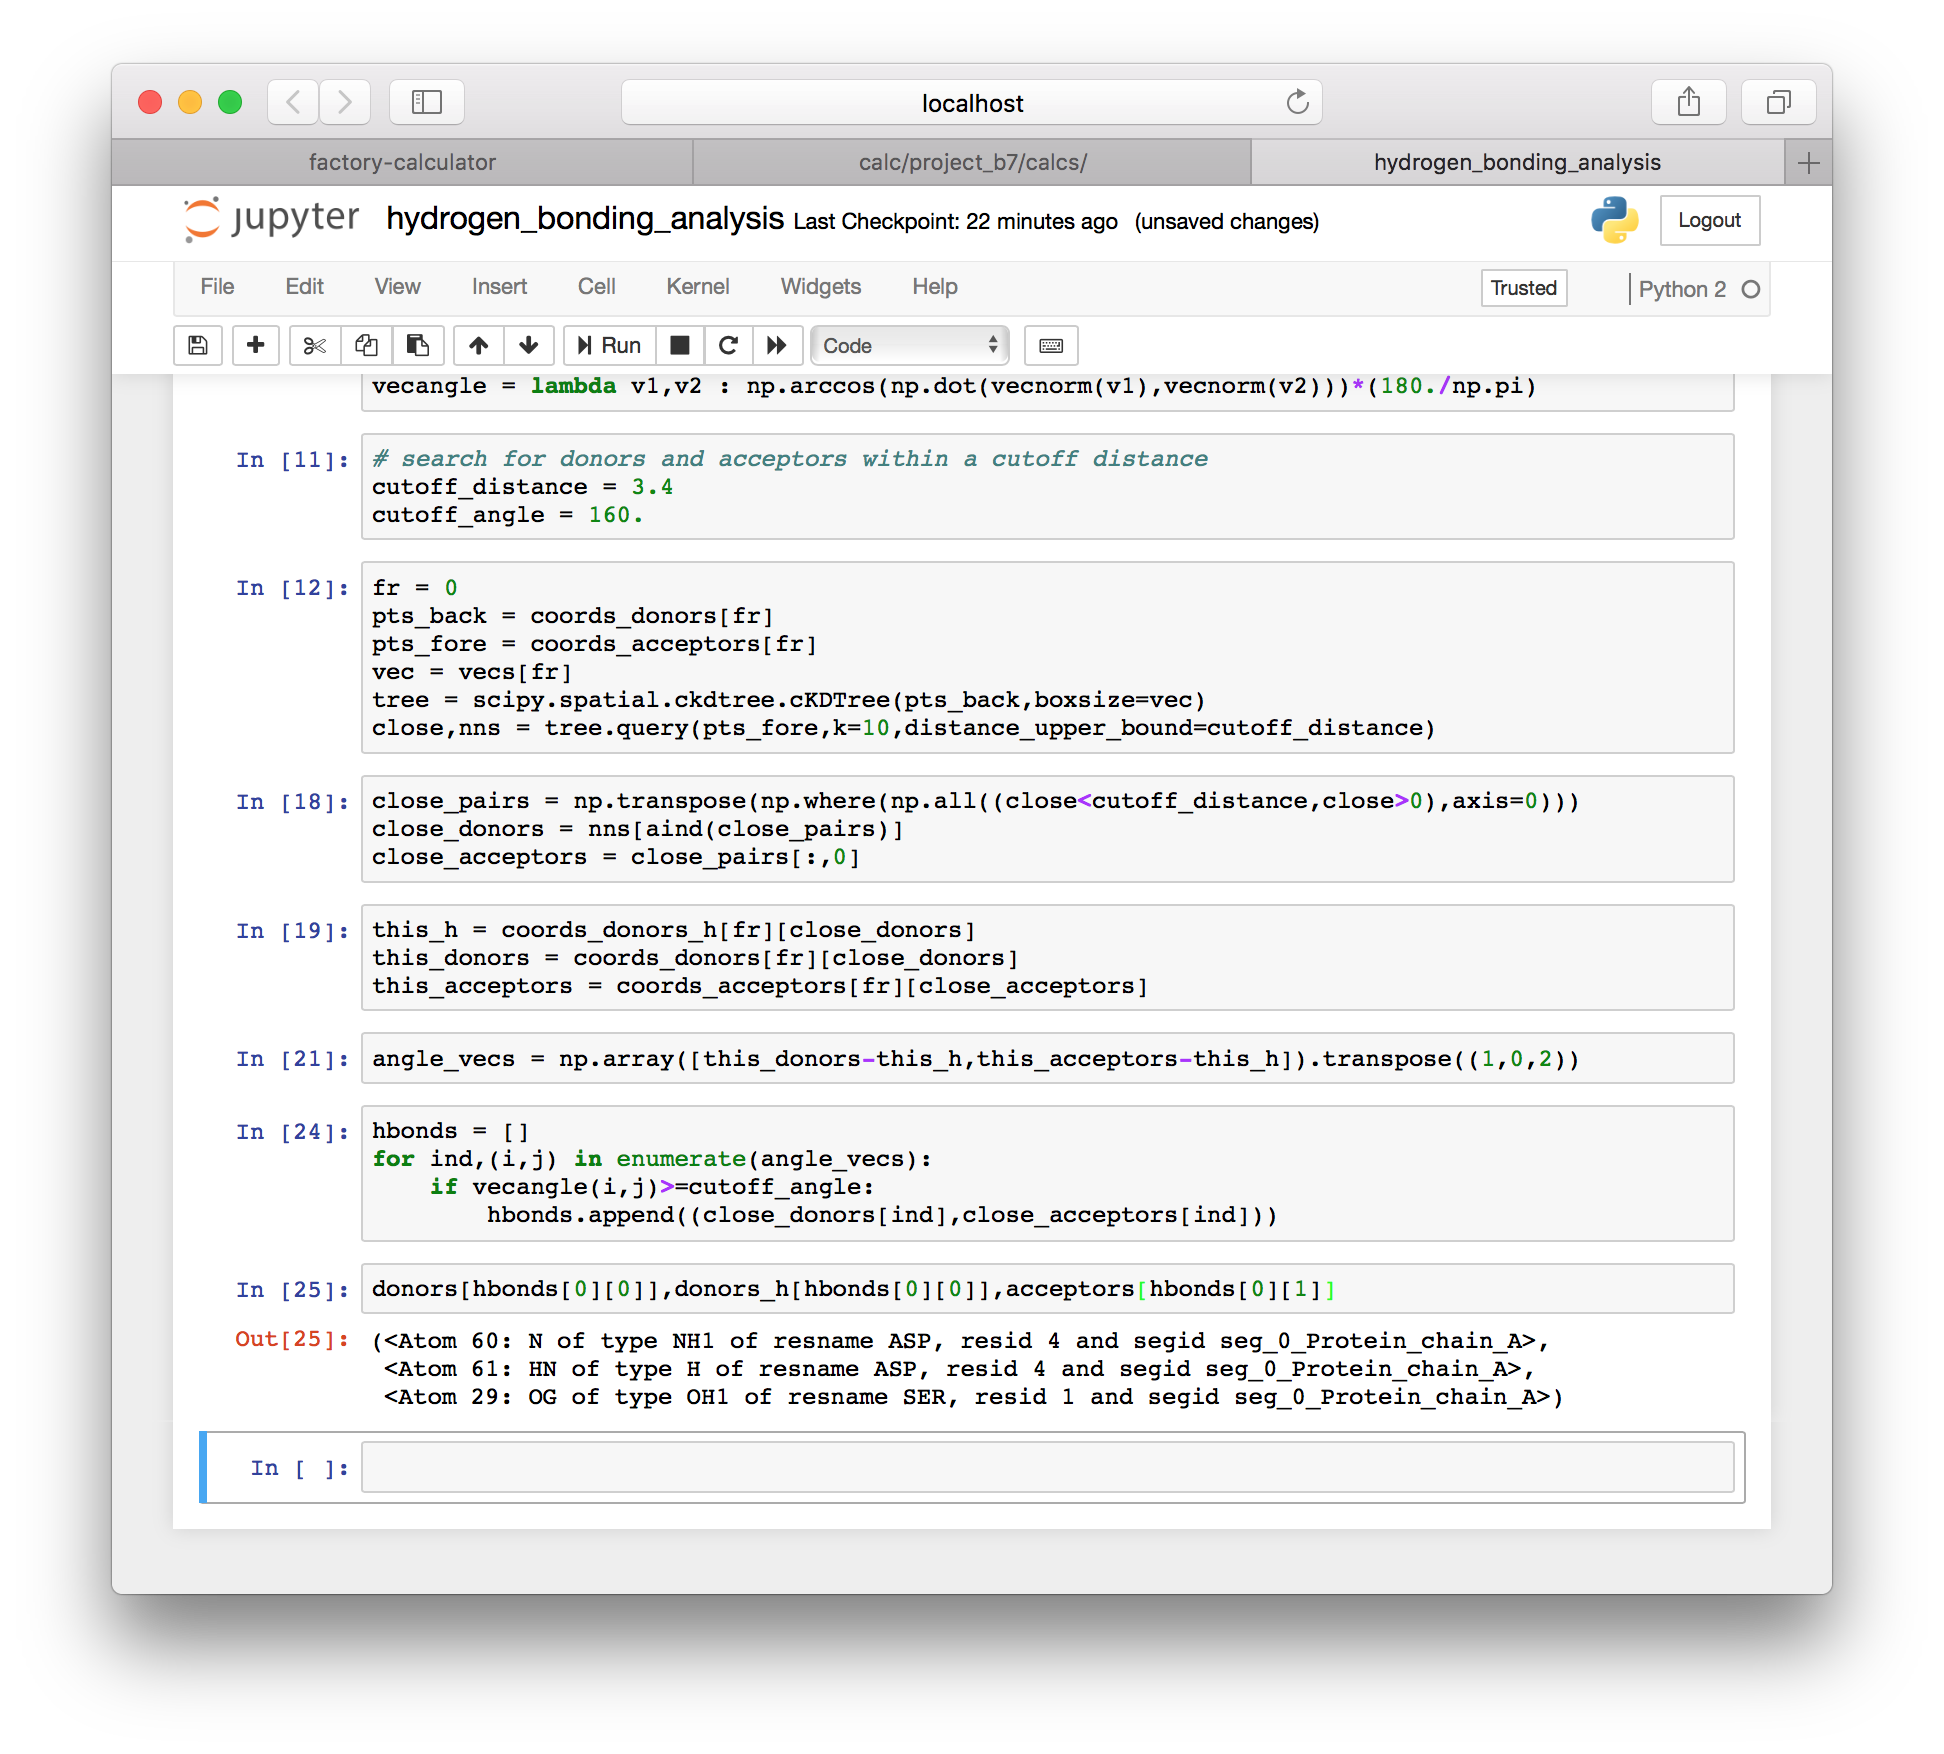Go forward in browser history
Viewport: 1944px width, 1754px height.
tap(345, 102)
